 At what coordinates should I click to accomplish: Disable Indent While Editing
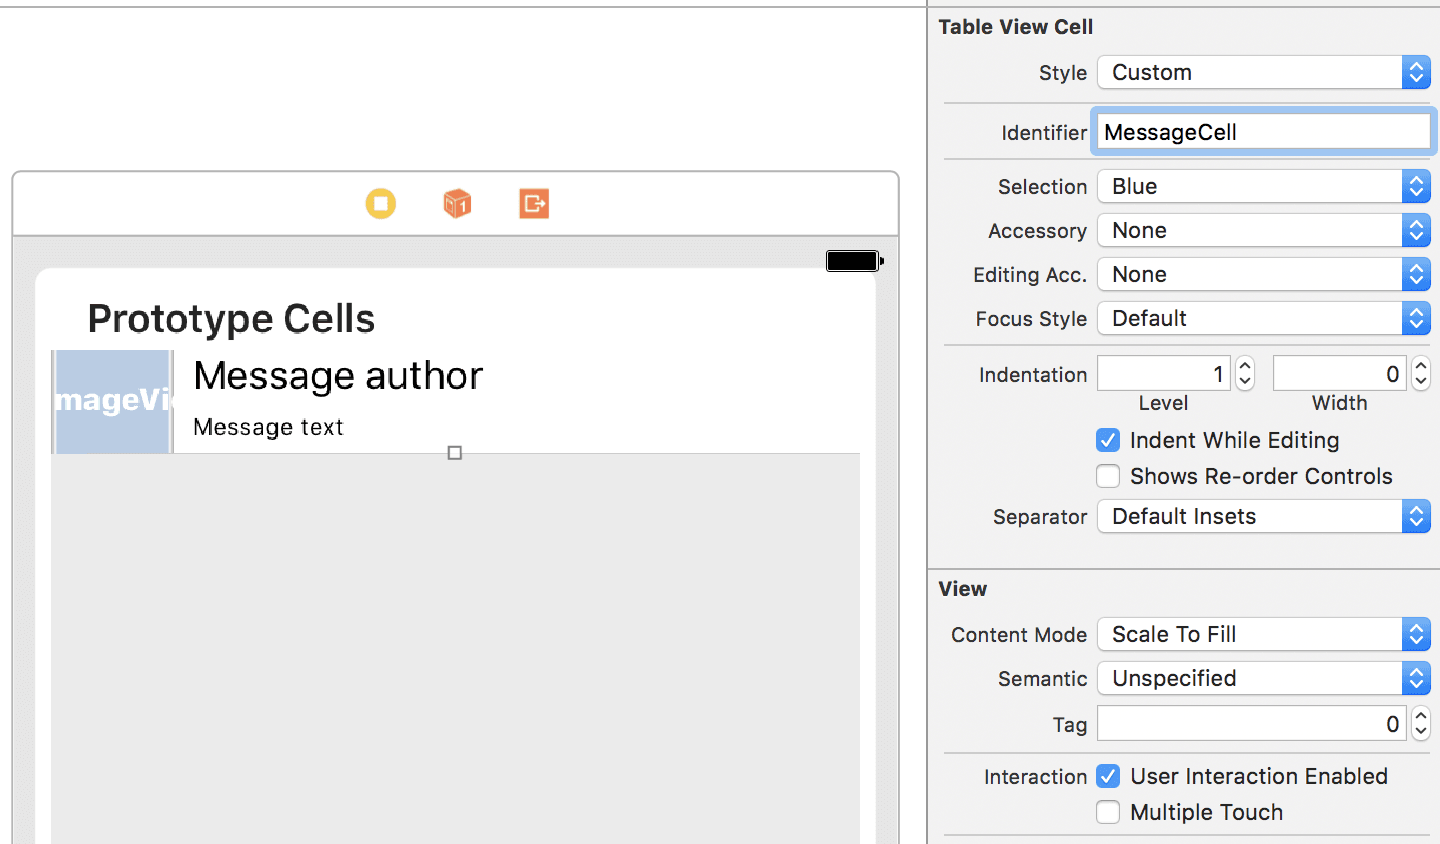(1108, 440)
